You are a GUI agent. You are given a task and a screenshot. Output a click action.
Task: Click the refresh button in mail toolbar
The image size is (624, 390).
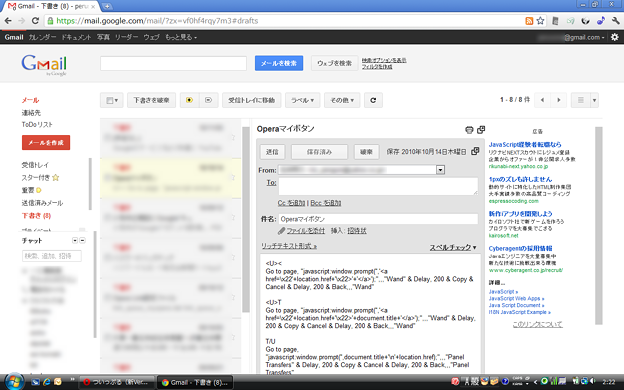(373, 100)
